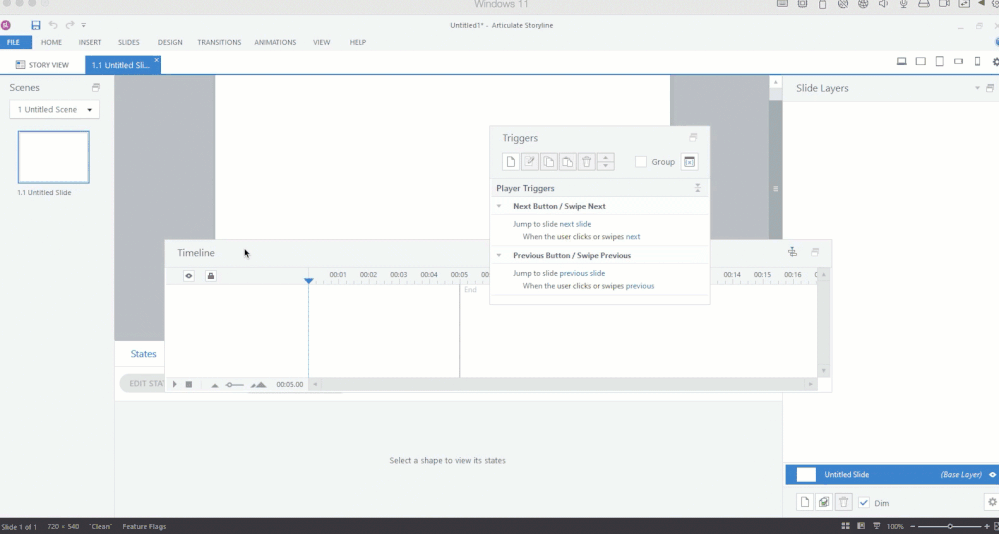Click the Copy trigger icon

549,162
